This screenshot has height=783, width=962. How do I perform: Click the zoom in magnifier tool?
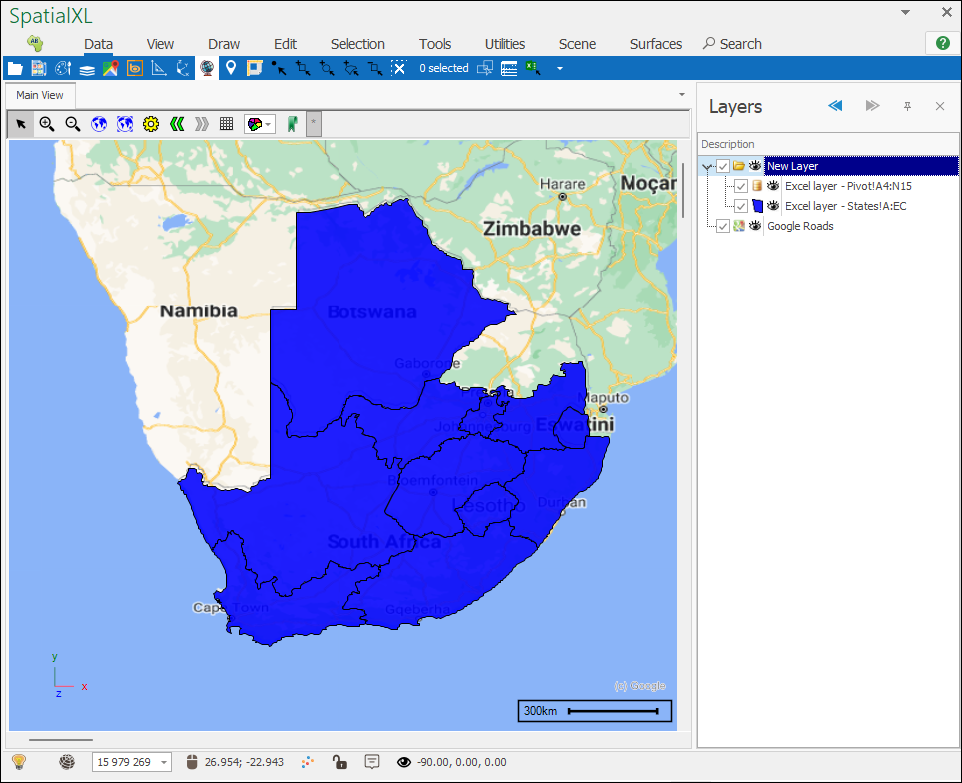tap(47, 124)
